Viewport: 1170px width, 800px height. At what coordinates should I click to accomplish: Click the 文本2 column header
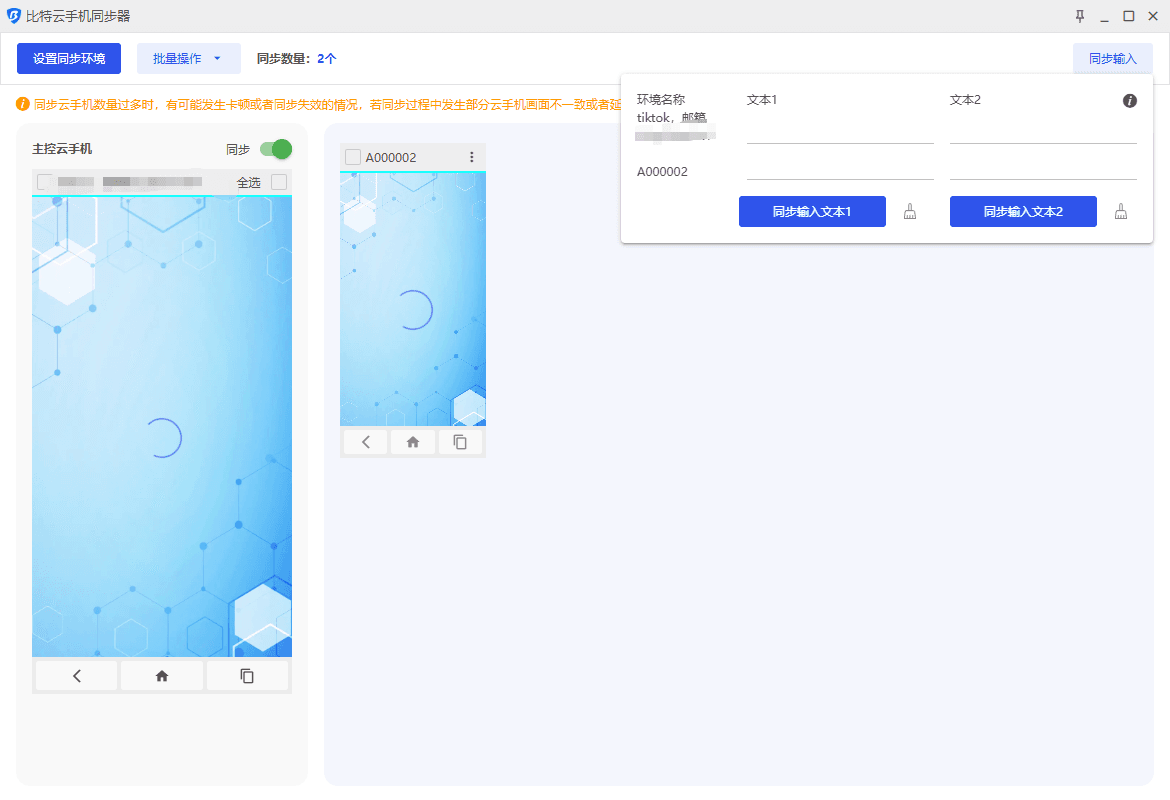click(x=965, y=99)
